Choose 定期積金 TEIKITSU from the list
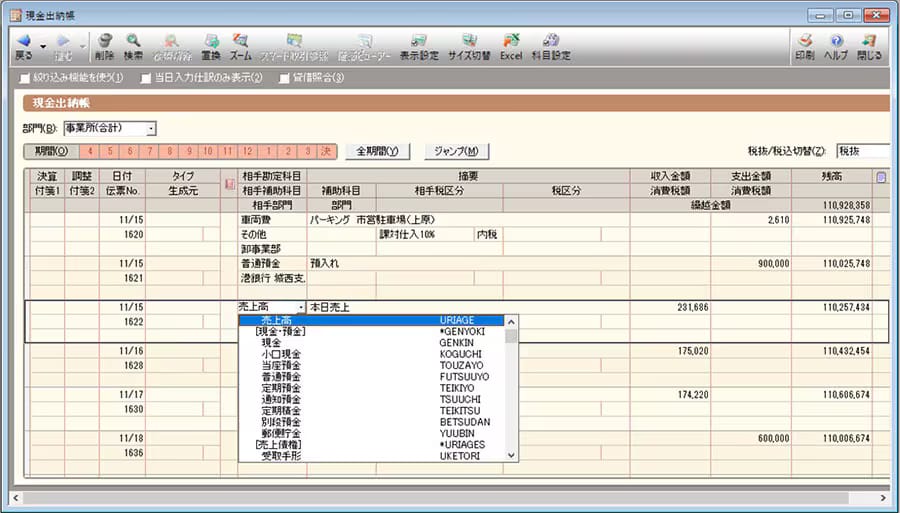Image resolution: width=900 pixels, height=513 pixels. click(x=371, y=411)
